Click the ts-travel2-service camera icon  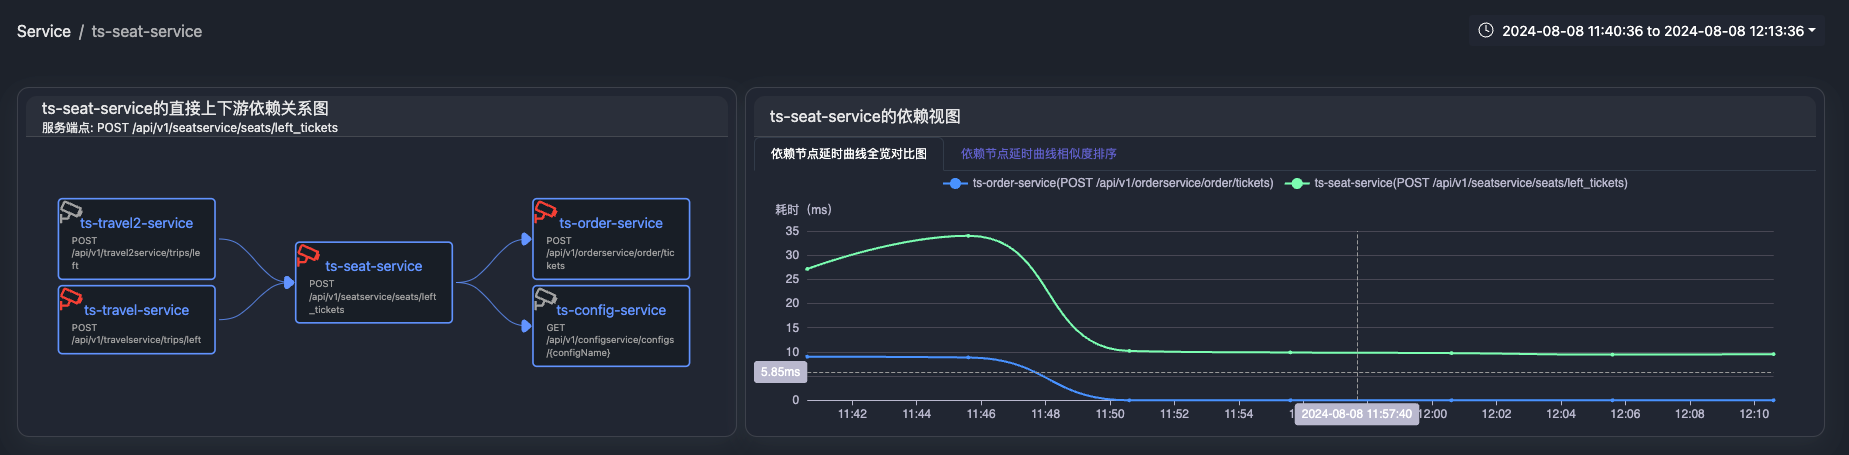tap(70, 211)
